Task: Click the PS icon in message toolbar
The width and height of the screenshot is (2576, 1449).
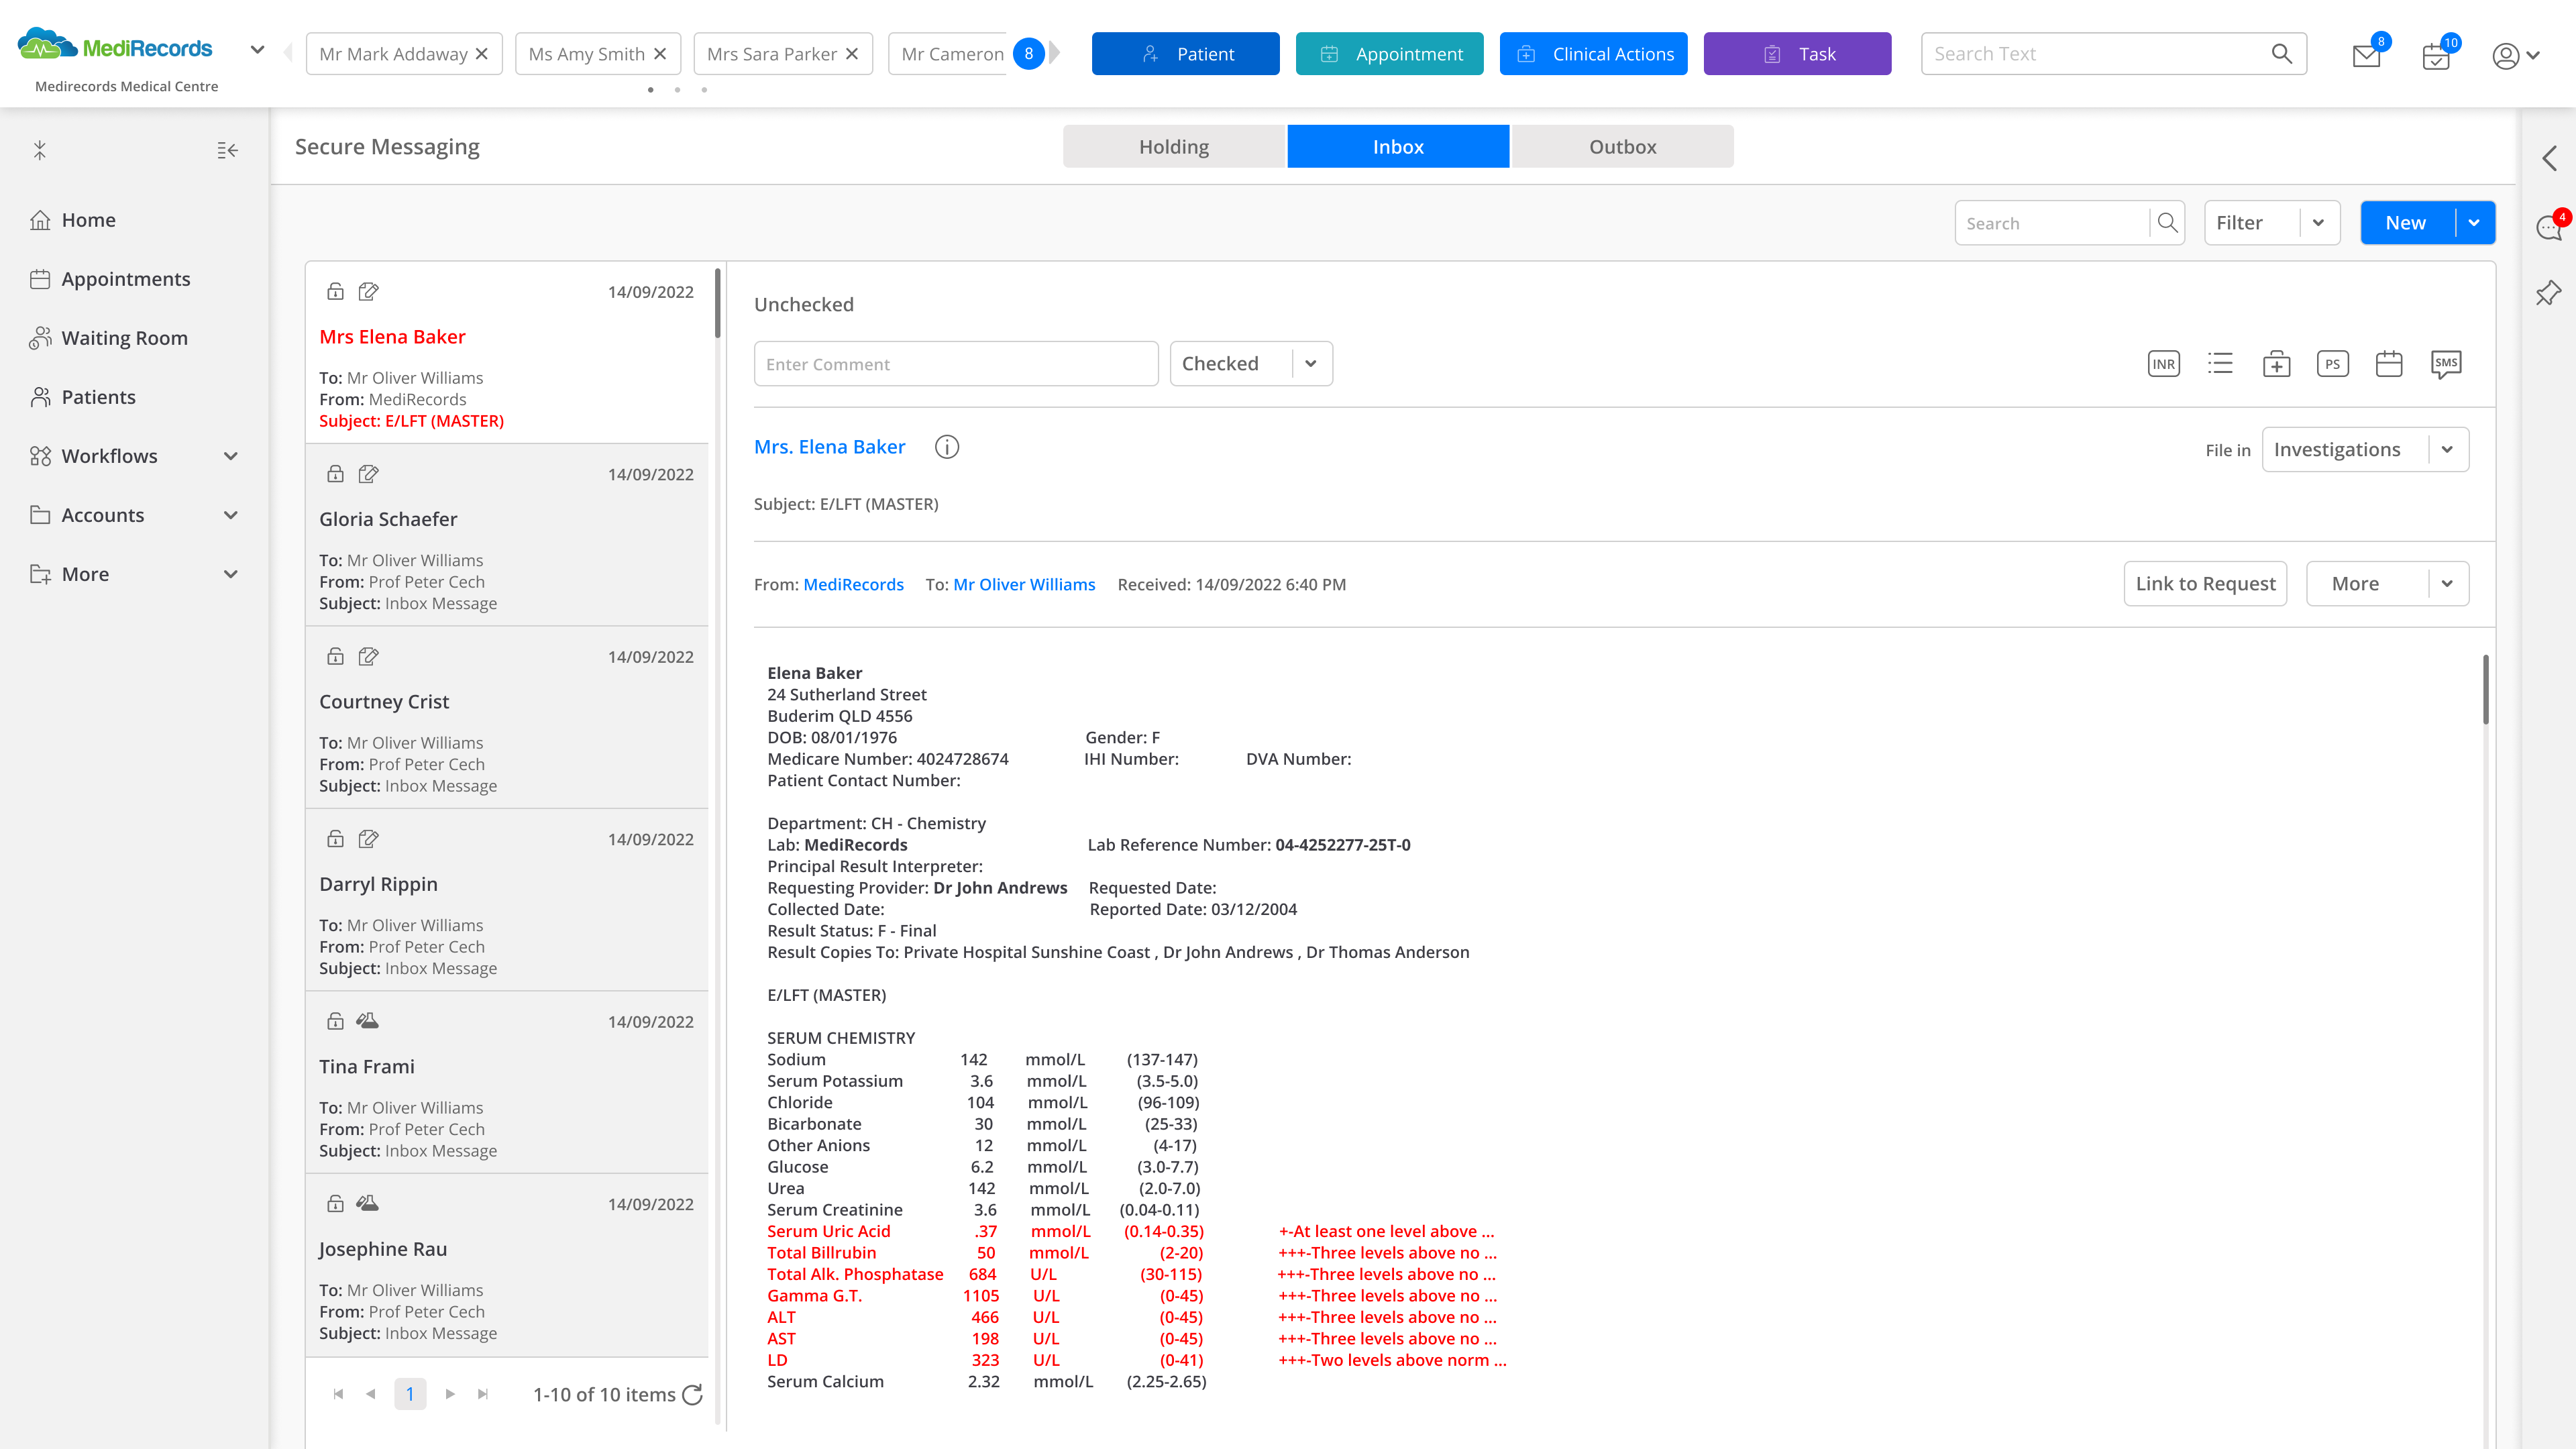Action: pos(2332,364)
